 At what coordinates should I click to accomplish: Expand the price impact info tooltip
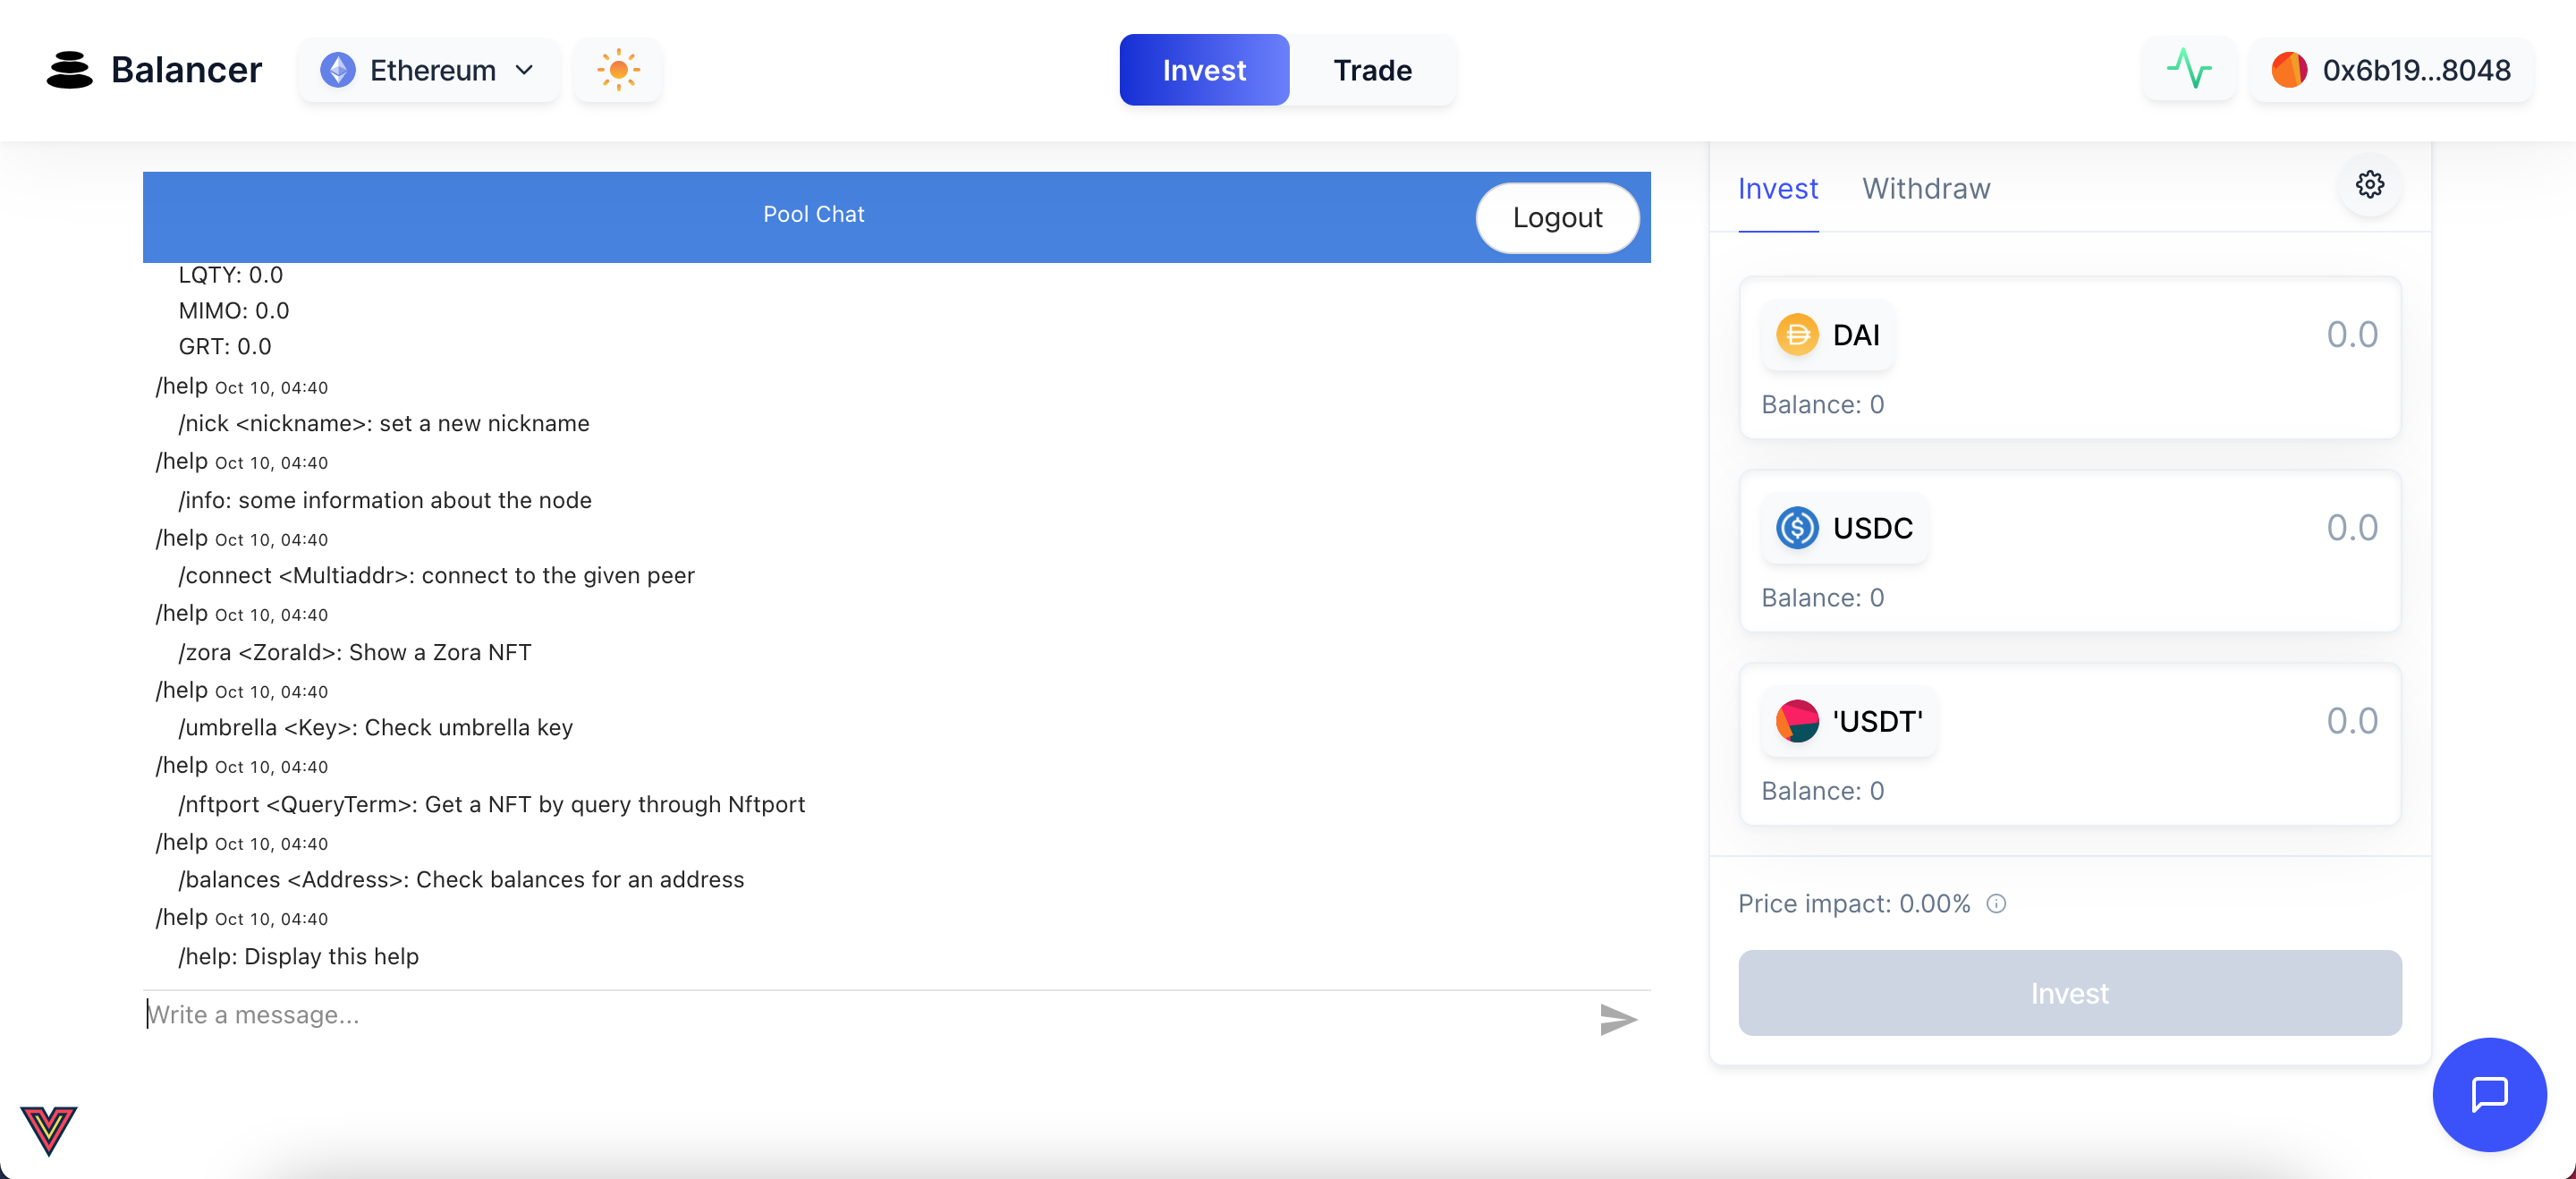point(1997,904)
